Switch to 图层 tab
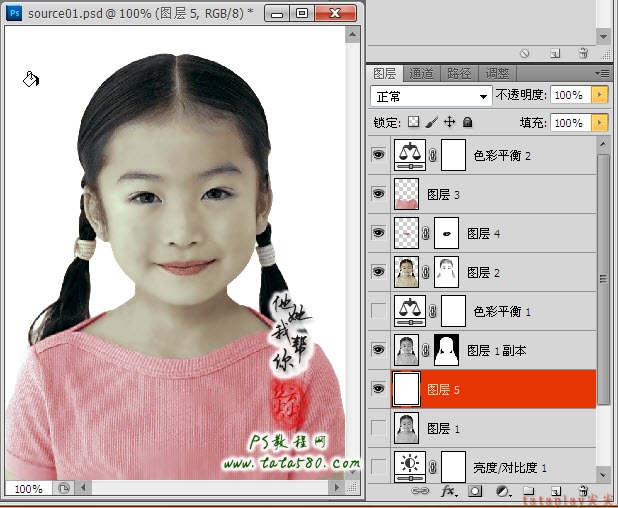The height and width of the screenshot is (508, 618). [385, 74]
